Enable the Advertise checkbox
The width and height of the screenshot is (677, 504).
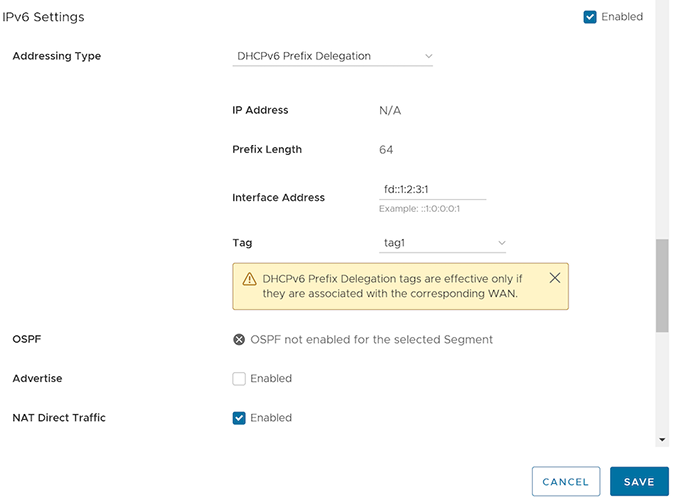pos(239,379)
